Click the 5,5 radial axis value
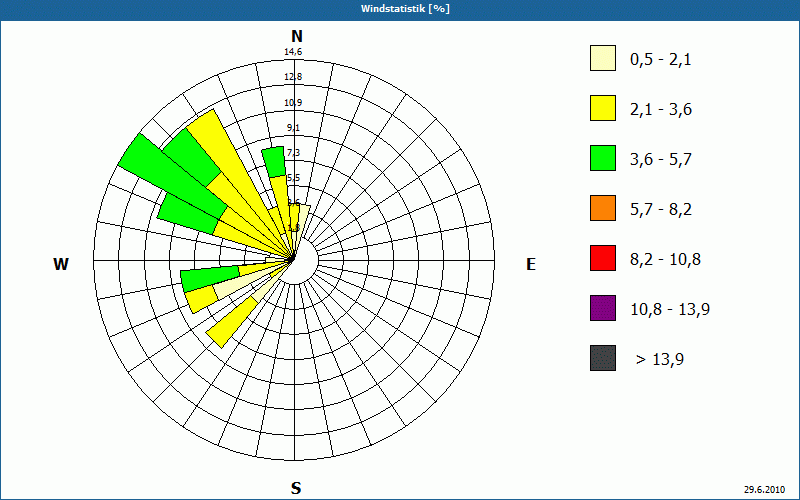The image size is (800, 500). (x=293, y=178)
